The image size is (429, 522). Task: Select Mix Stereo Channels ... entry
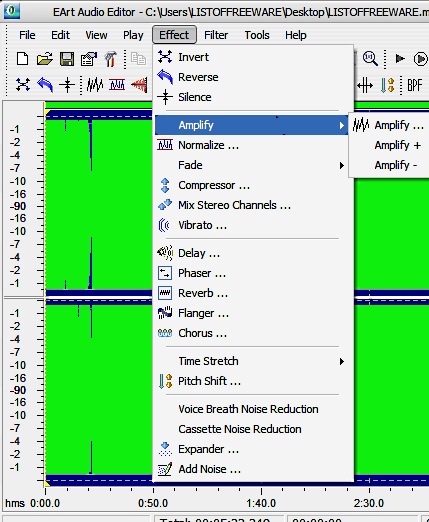coord(252,205)
